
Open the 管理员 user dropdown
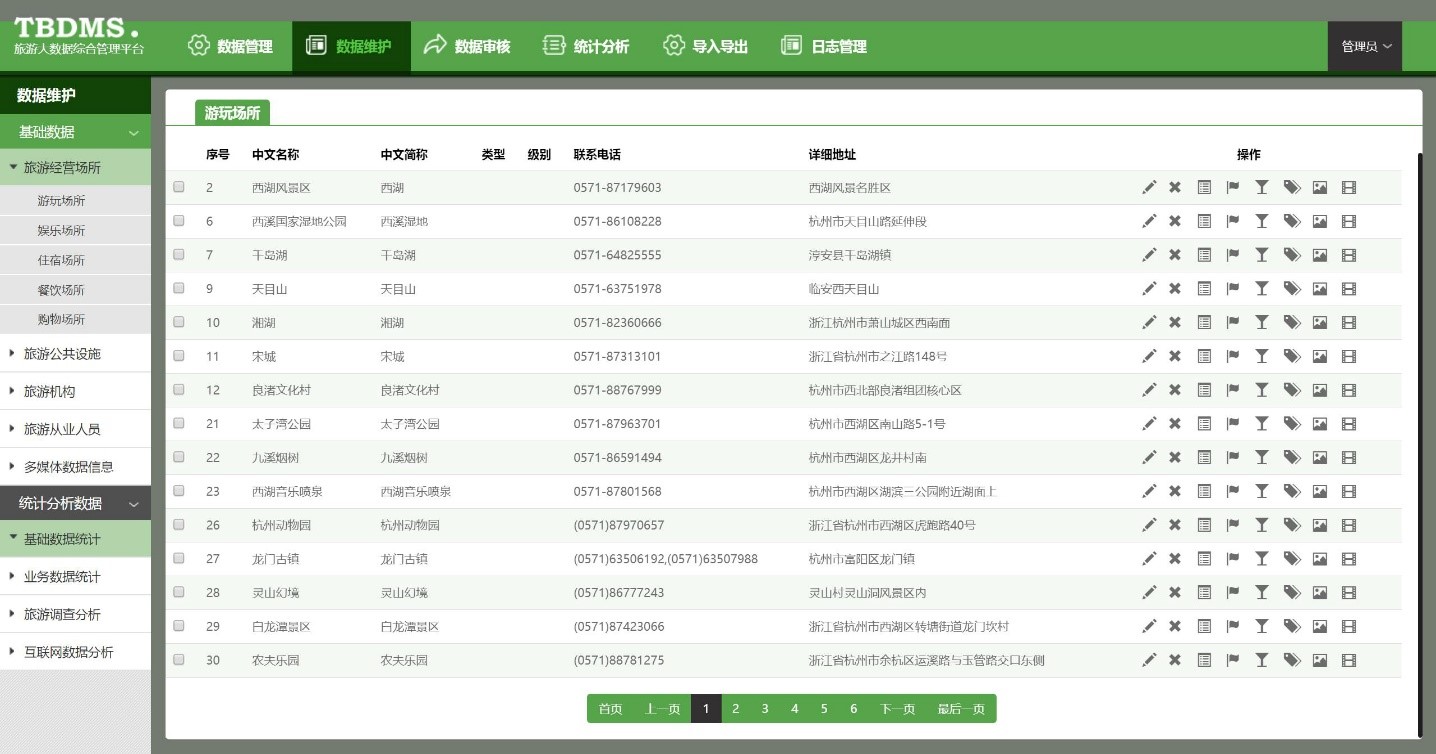(x=1365, y=47)
